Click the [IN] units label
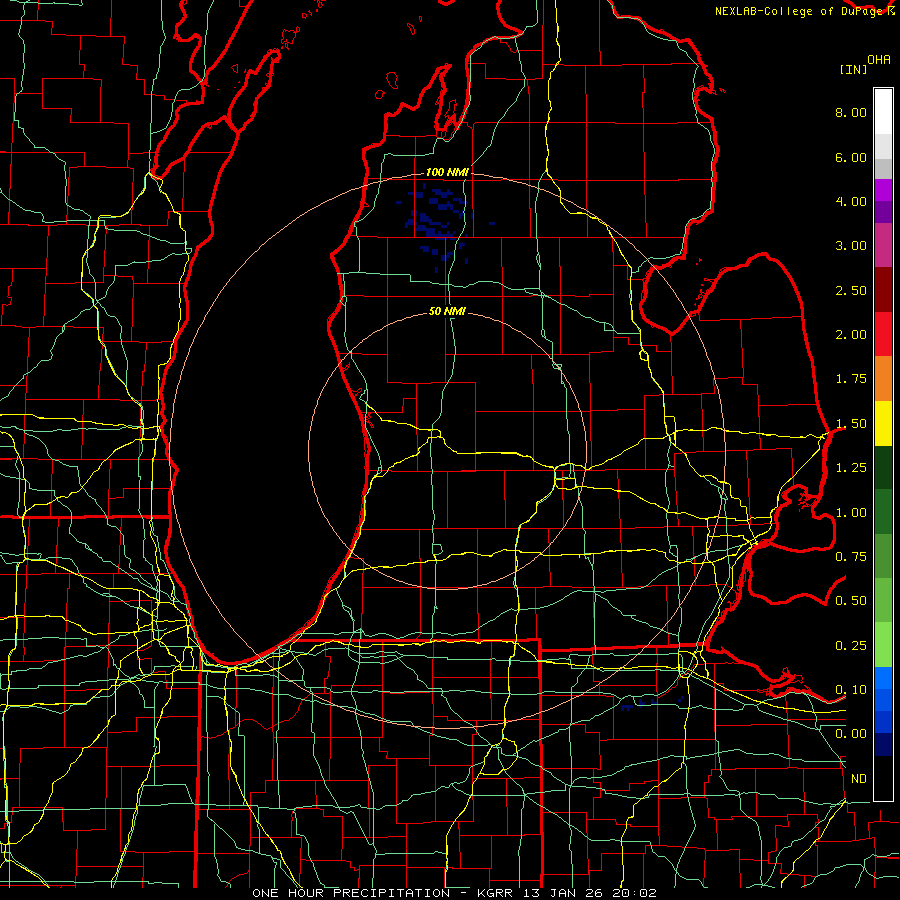 (854, 70)
